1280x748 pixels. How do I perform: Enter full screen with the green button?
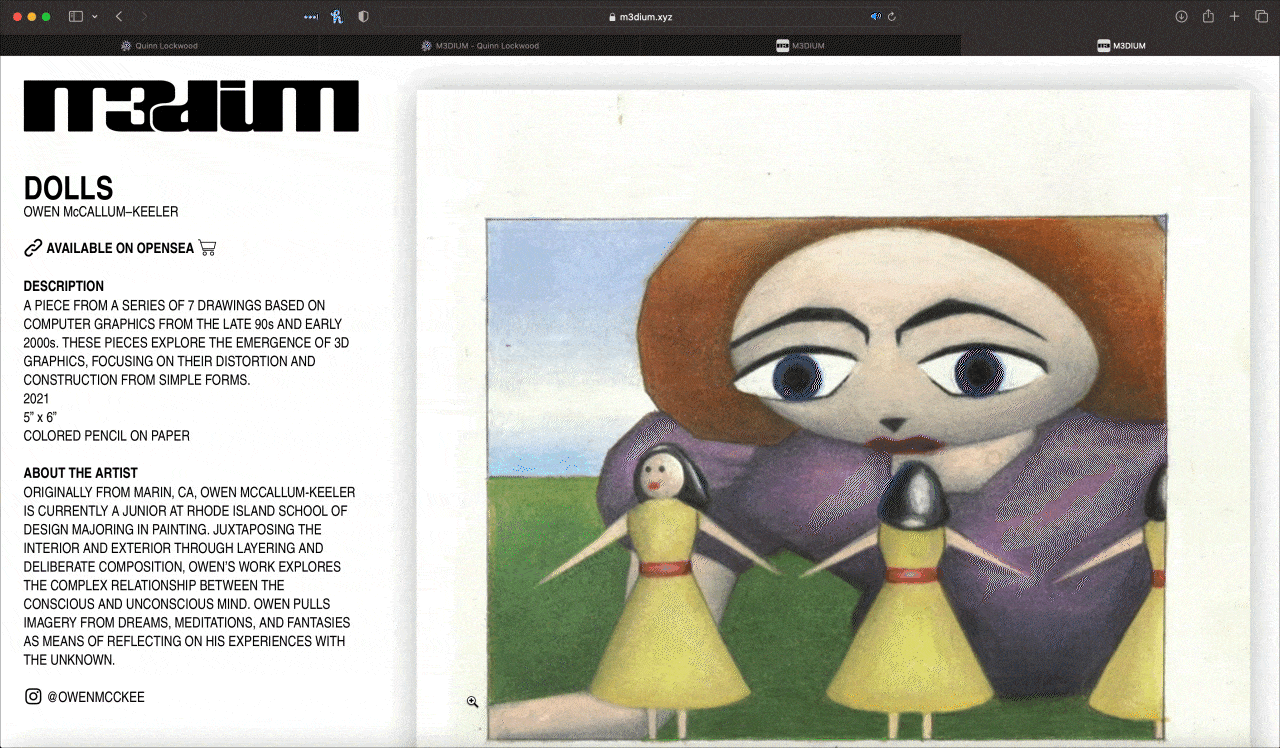click(x=46, y=17)
